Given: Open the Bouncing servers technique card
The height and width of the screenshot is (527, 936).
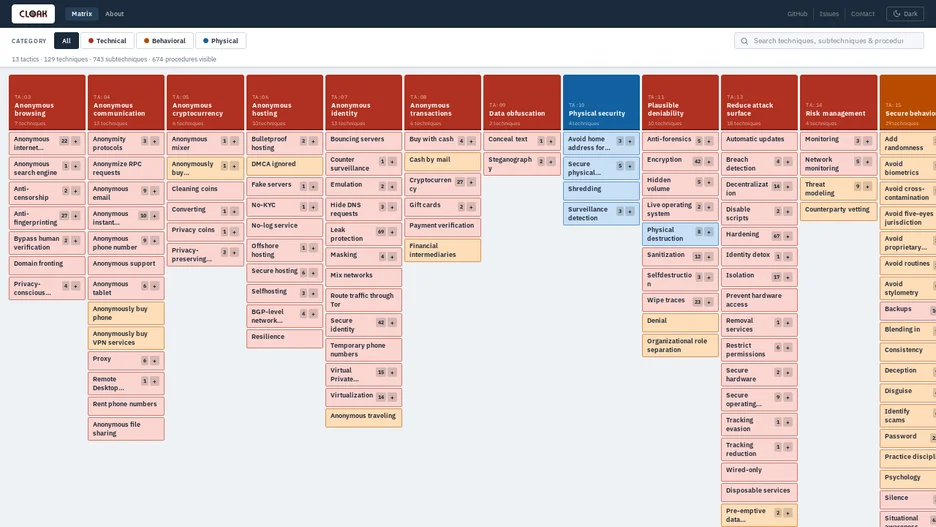Looking at the screenshot, I should tap(364, 140).
